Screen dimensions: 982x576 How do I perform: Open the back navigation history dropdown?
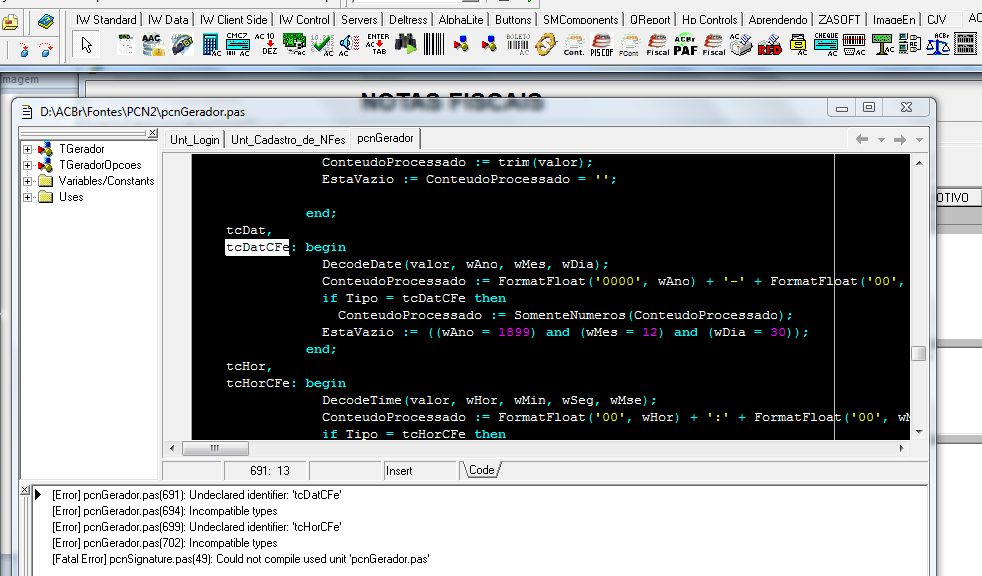tap(881, 140)
